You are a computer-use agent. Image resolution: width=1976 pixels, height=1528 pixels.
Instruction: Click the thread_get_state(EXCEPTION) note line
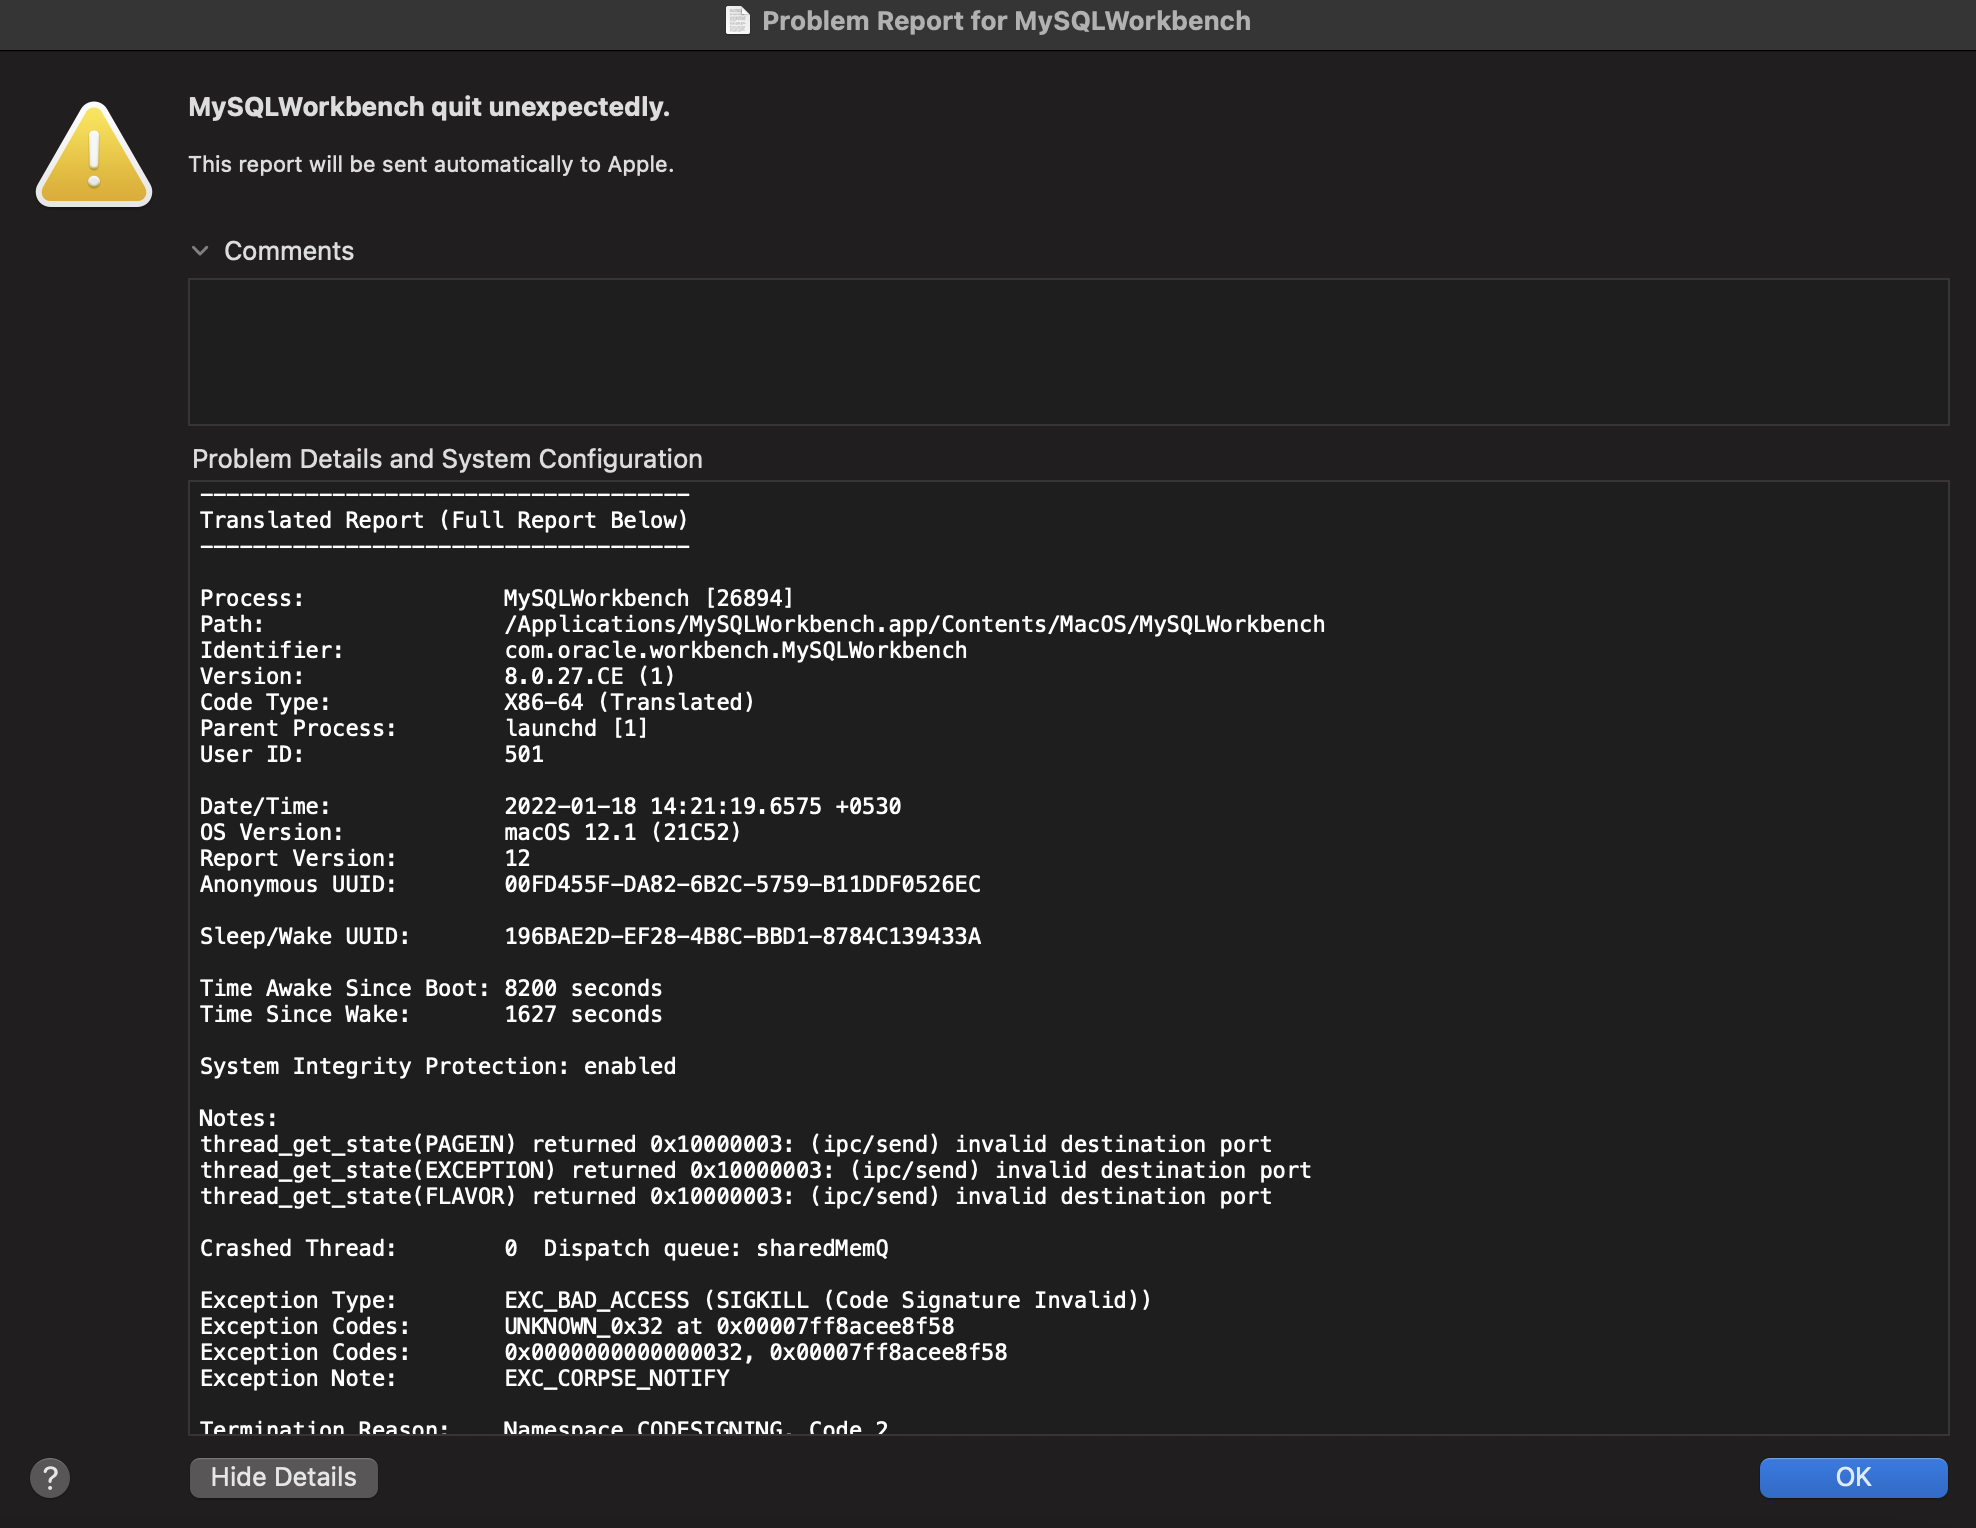click(756, 1170)
